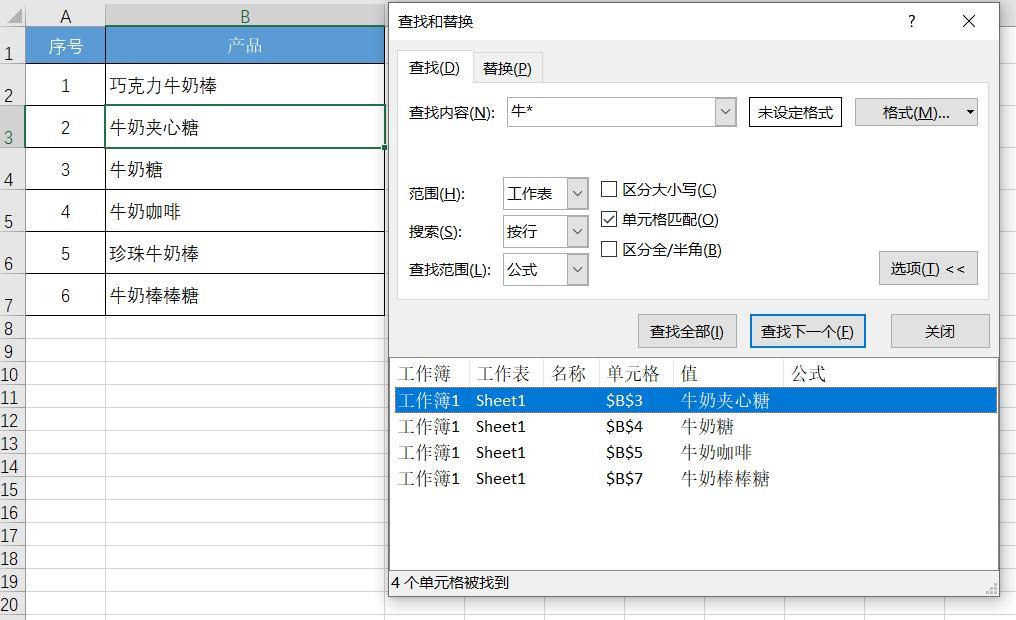
Task: Expand the 查找内容 history dropdown
Action: coord(726,112)
